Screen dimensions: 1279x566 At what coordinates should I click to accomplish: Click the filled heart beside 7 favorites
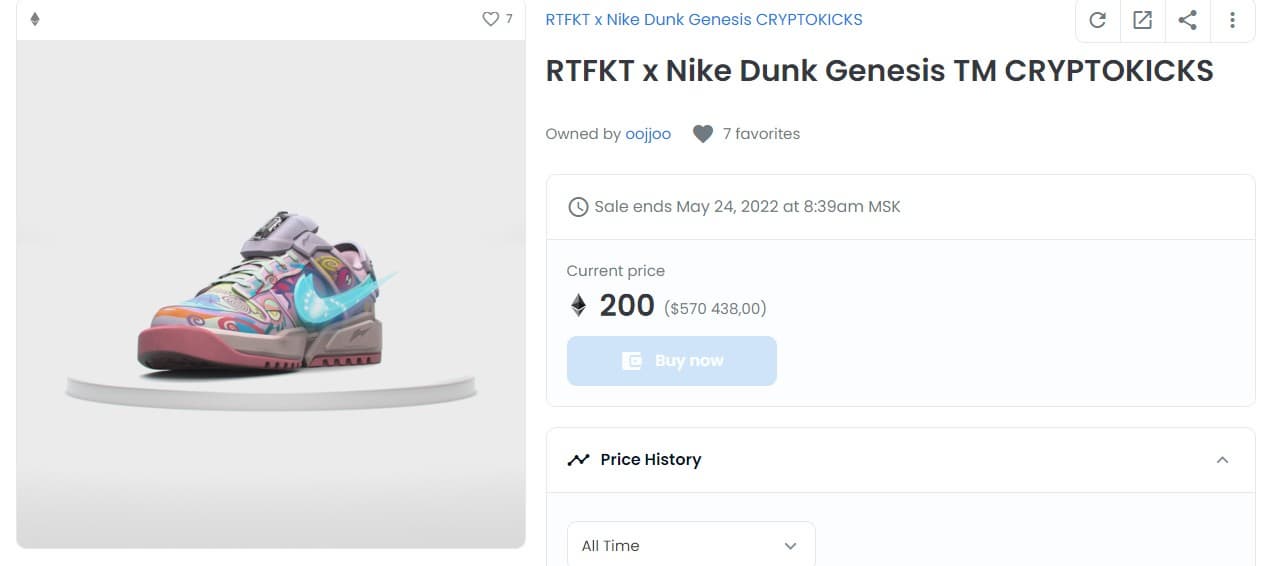(x=703, y=134)
